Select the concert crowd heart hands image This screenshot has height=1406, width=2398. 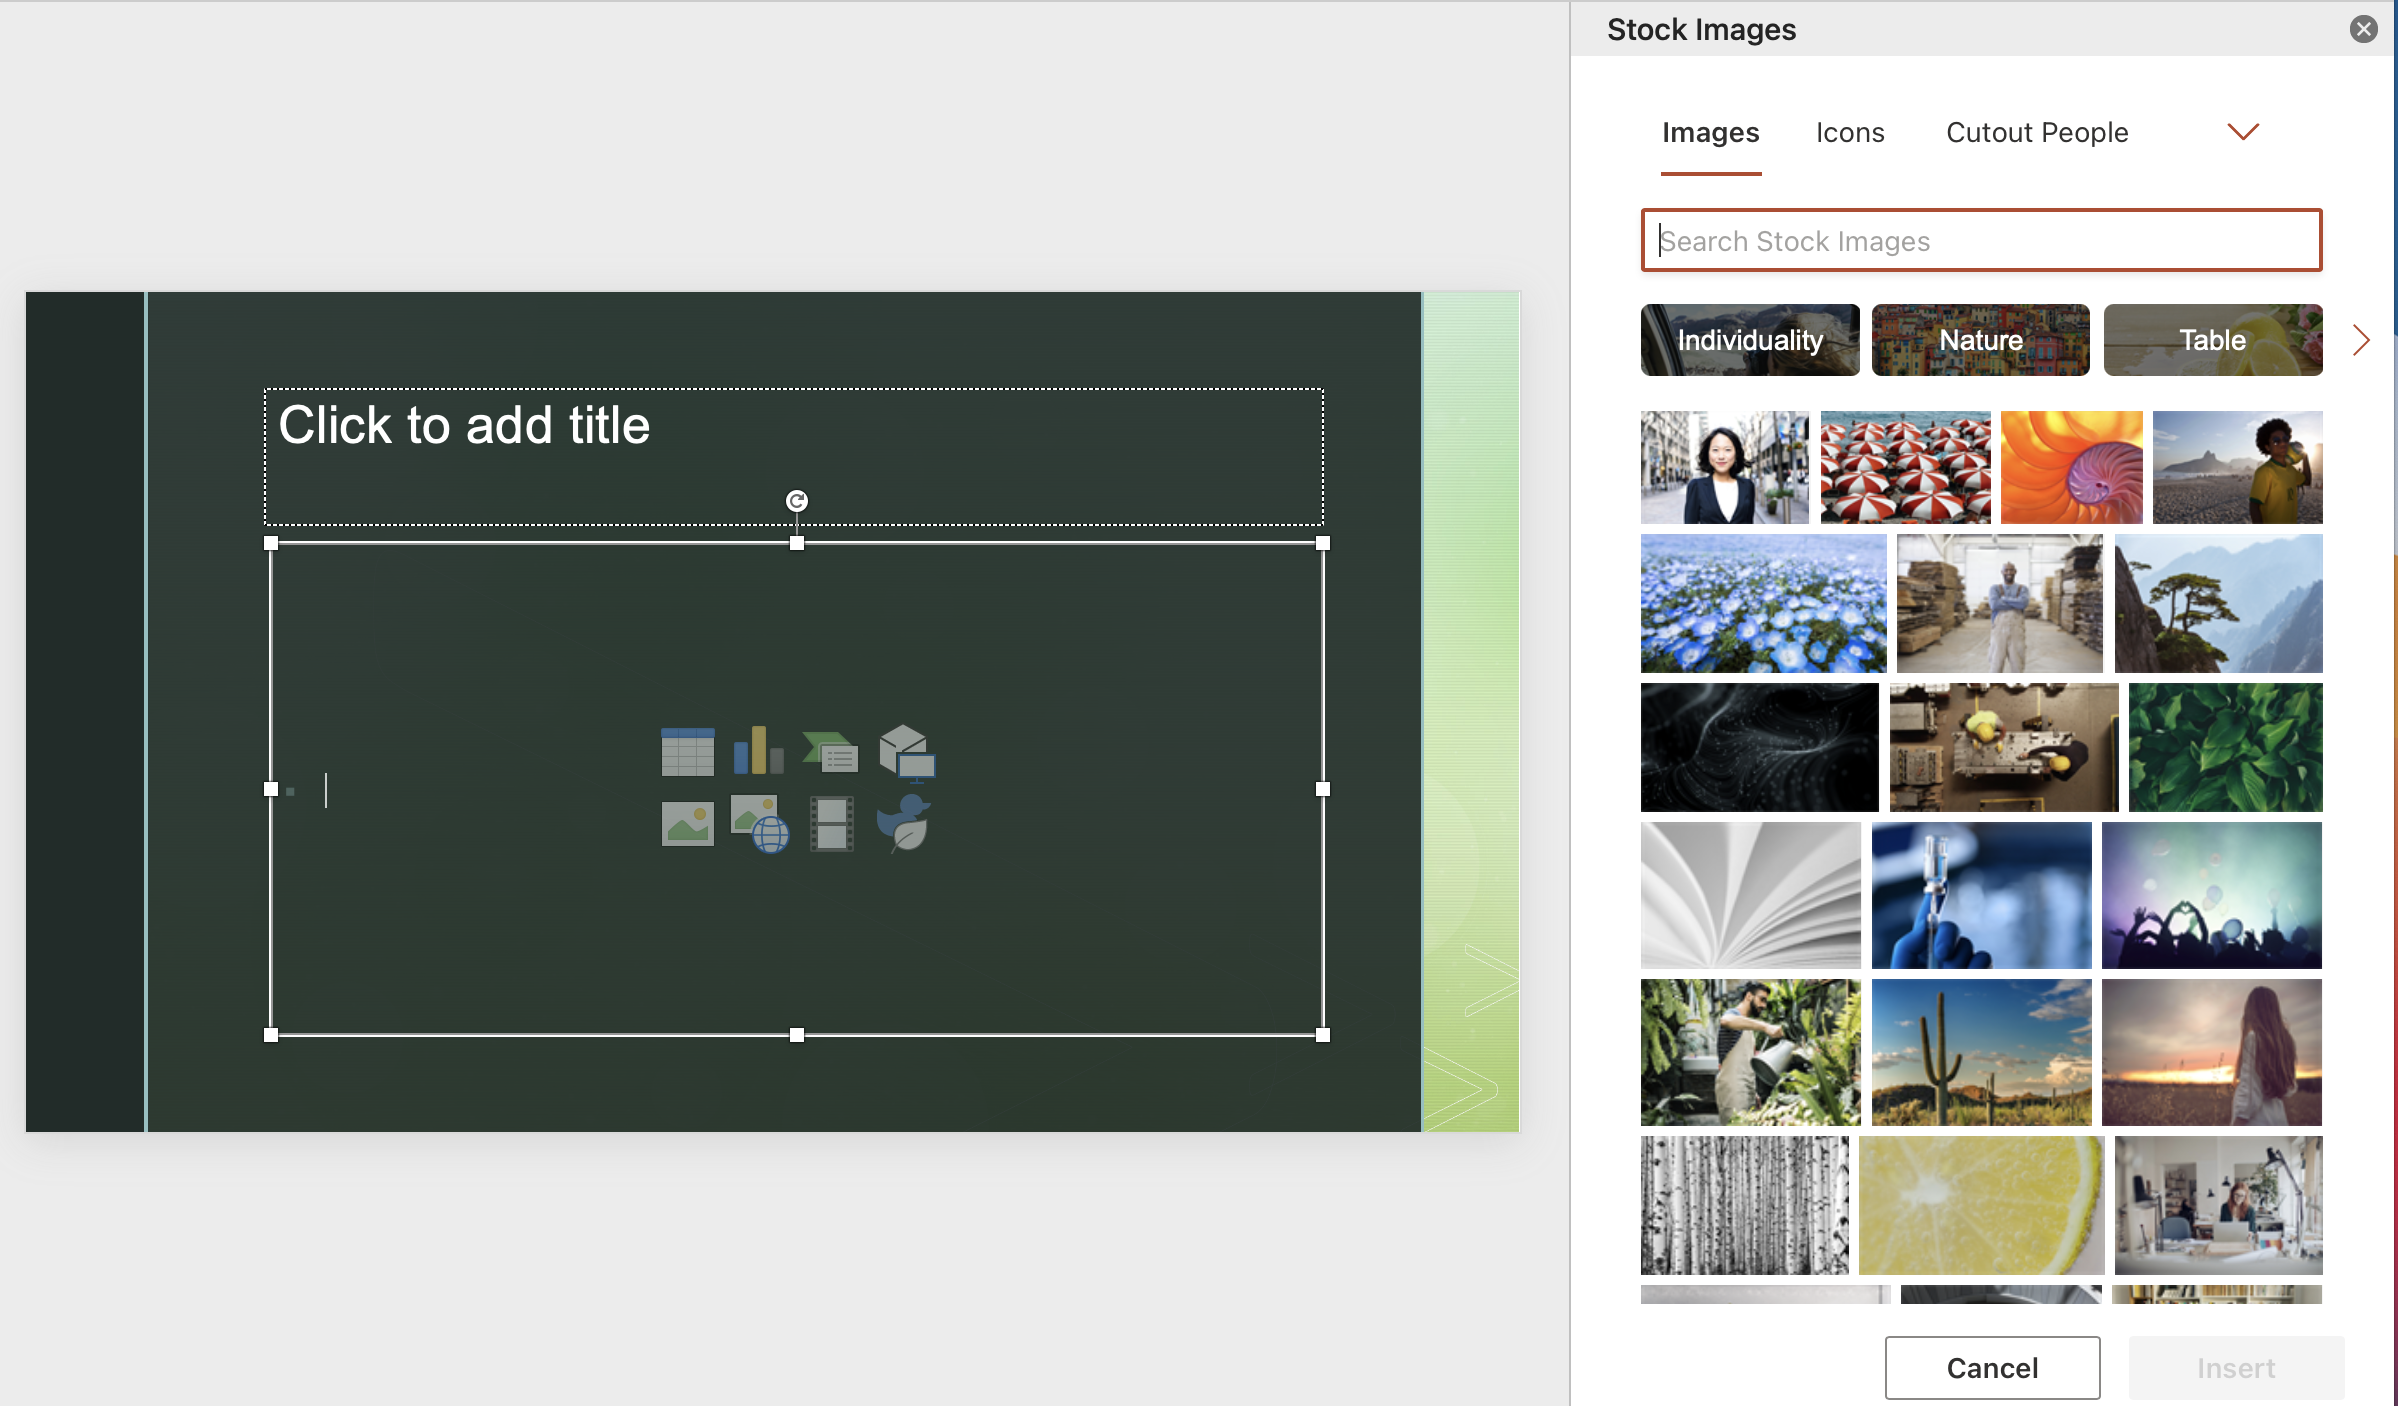coord(2211,895)
